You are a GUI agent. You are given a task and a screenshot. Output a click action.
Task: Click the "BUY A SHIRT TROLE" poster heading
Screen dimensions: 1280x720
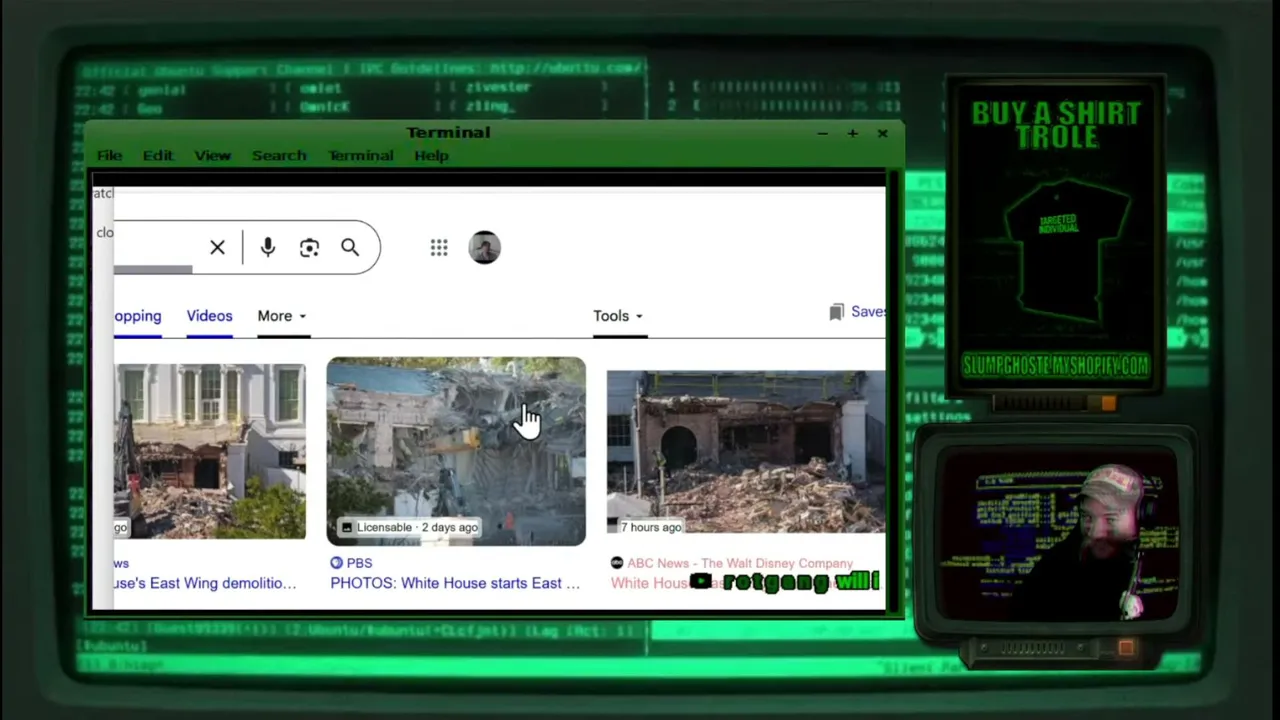coord(1056,125)
